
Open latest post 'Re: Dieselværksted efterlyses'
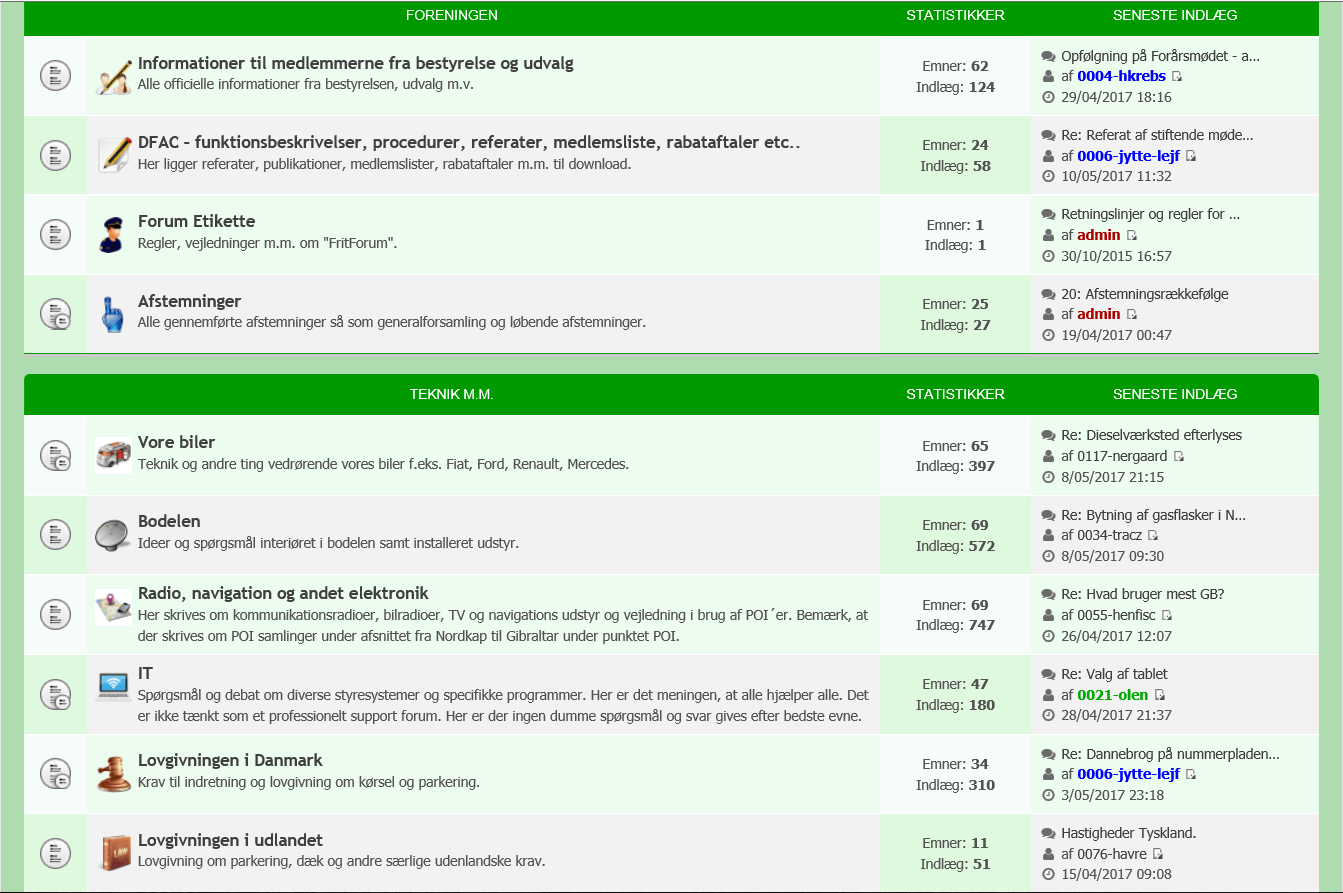1151,435
